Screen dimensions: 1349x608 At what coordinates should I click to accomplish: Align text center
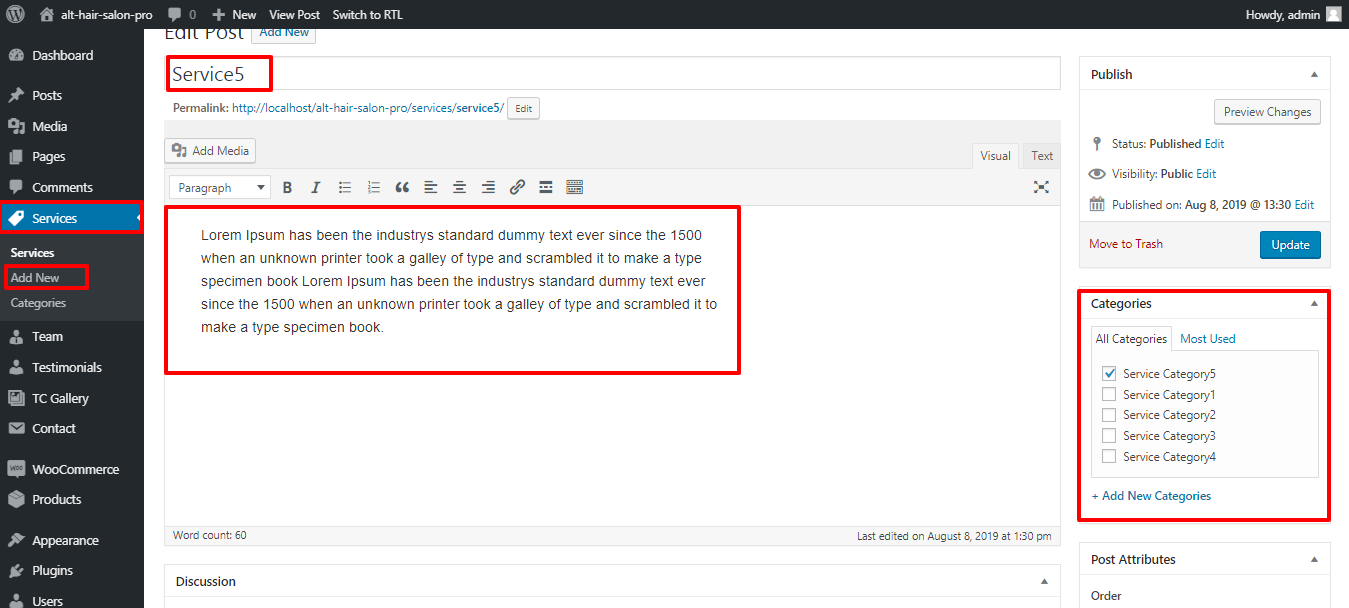[460, 187]
